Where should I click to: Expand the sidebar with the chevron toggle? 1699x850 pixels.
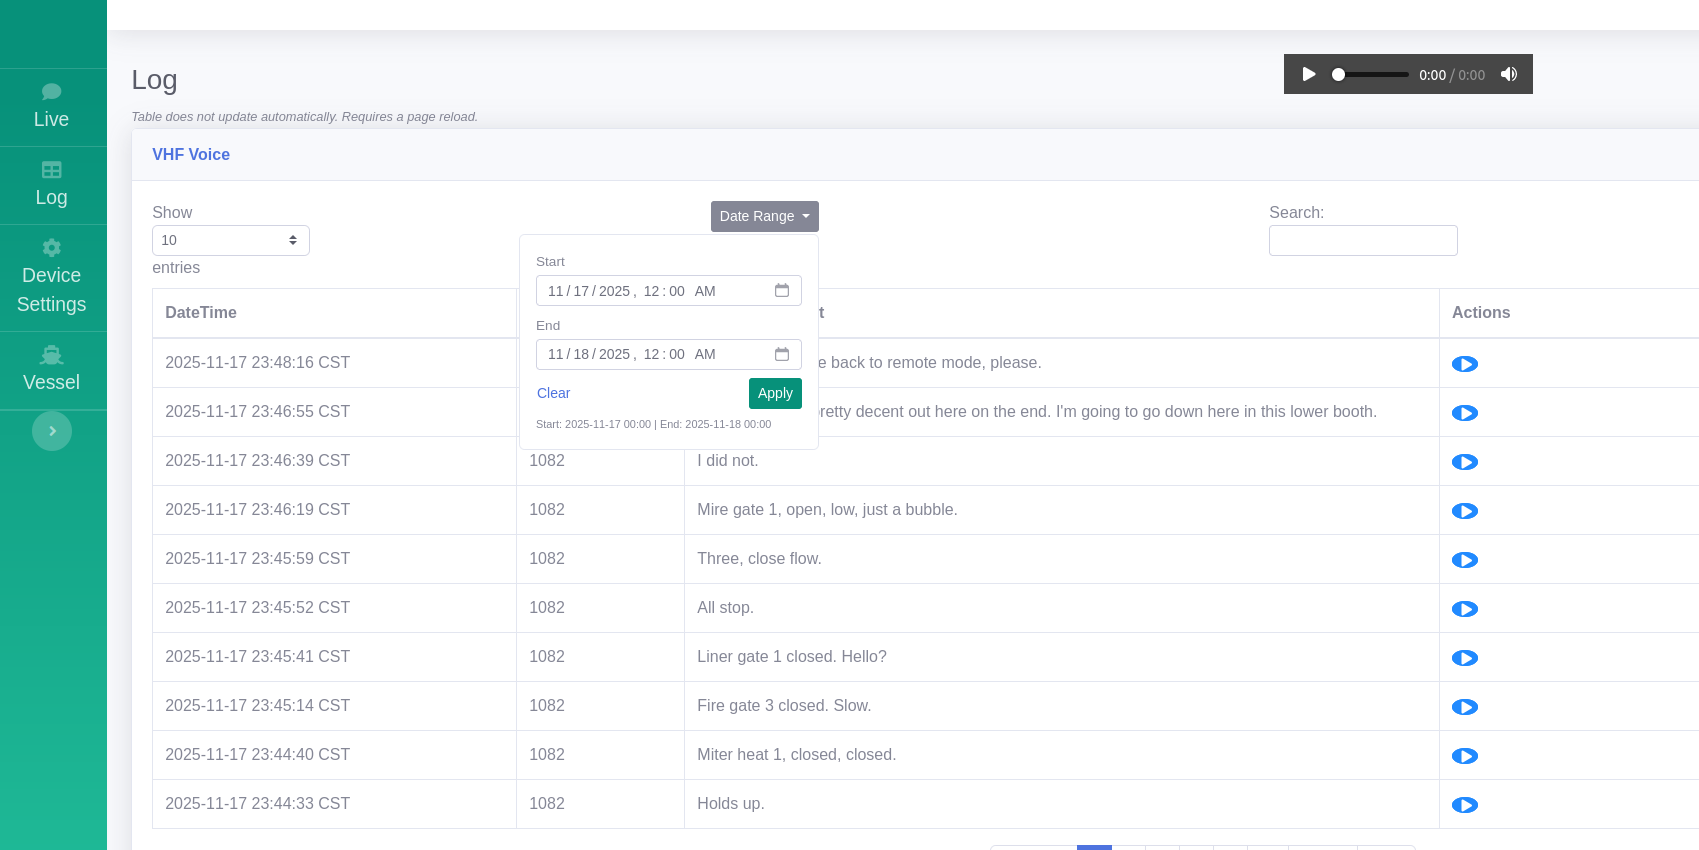52,431
